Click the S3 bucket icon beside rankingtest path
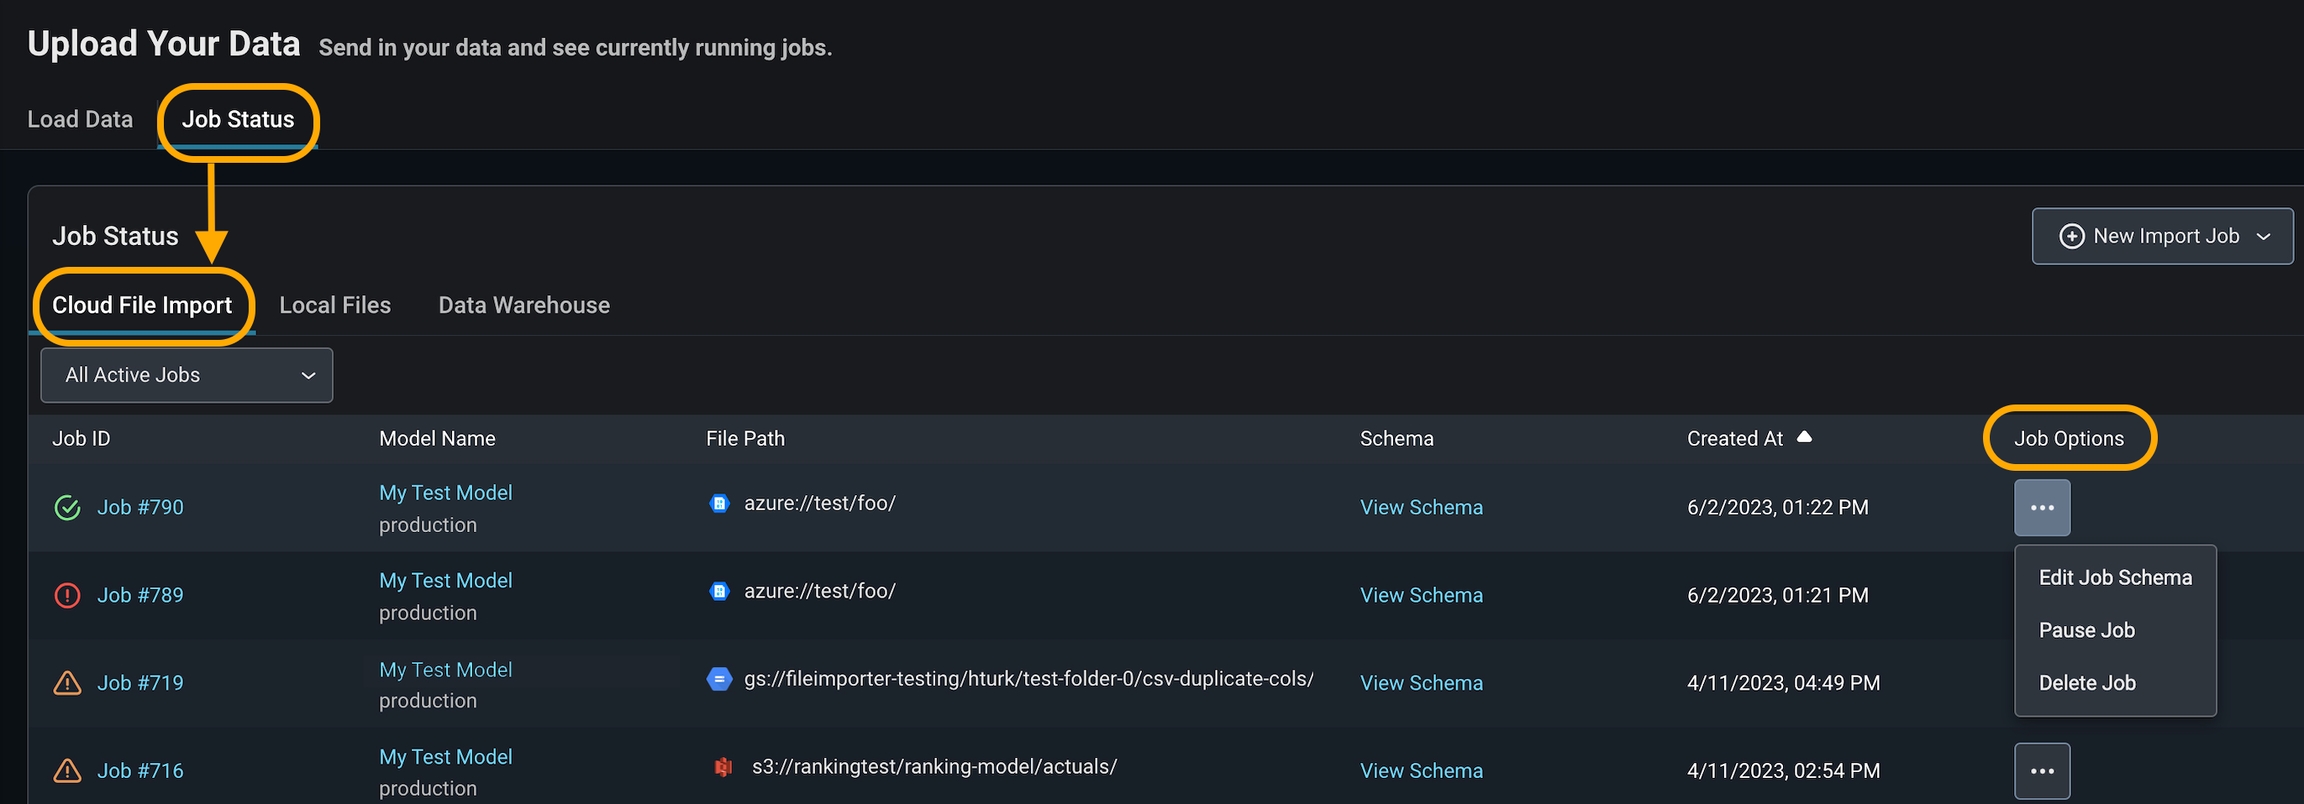 723,767
